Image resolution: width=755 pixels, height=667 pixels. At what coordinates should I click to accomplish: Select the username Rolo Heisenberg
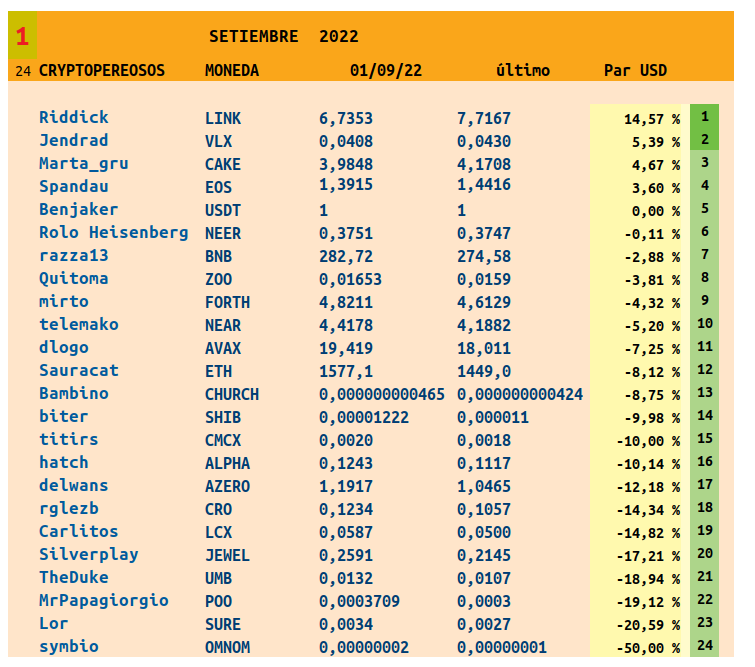113,233
